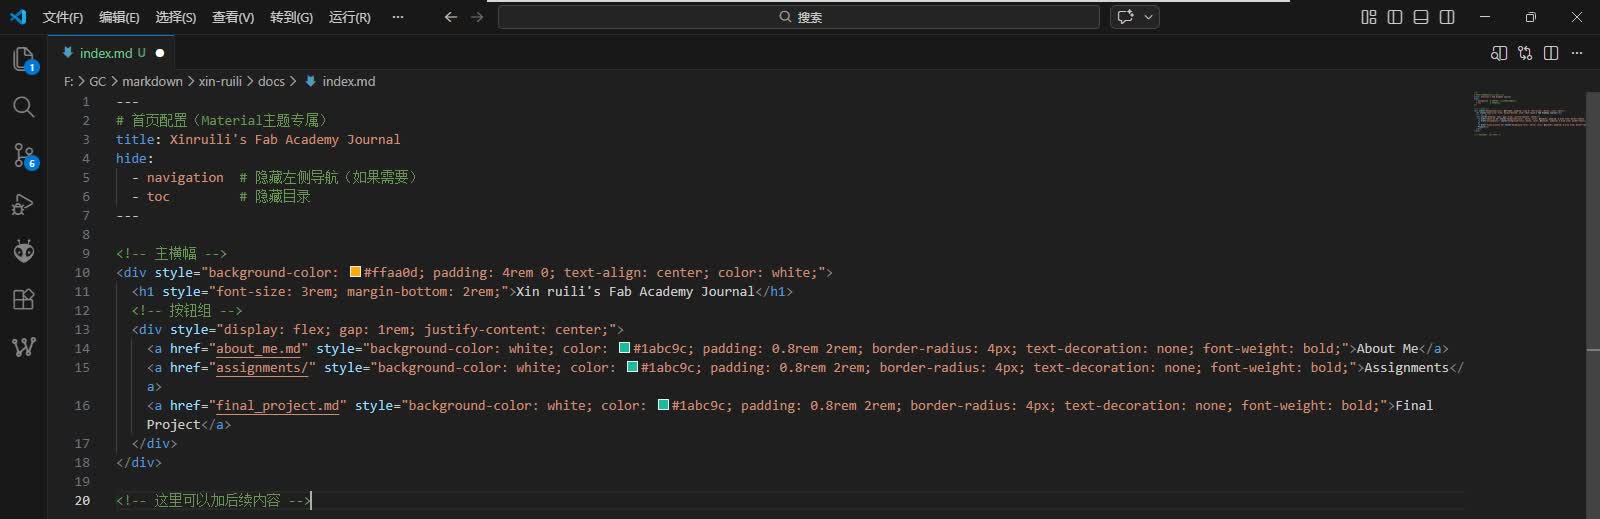Open the Source Control view
This screenshot has height=519, width=1600.
pos(24,155)
